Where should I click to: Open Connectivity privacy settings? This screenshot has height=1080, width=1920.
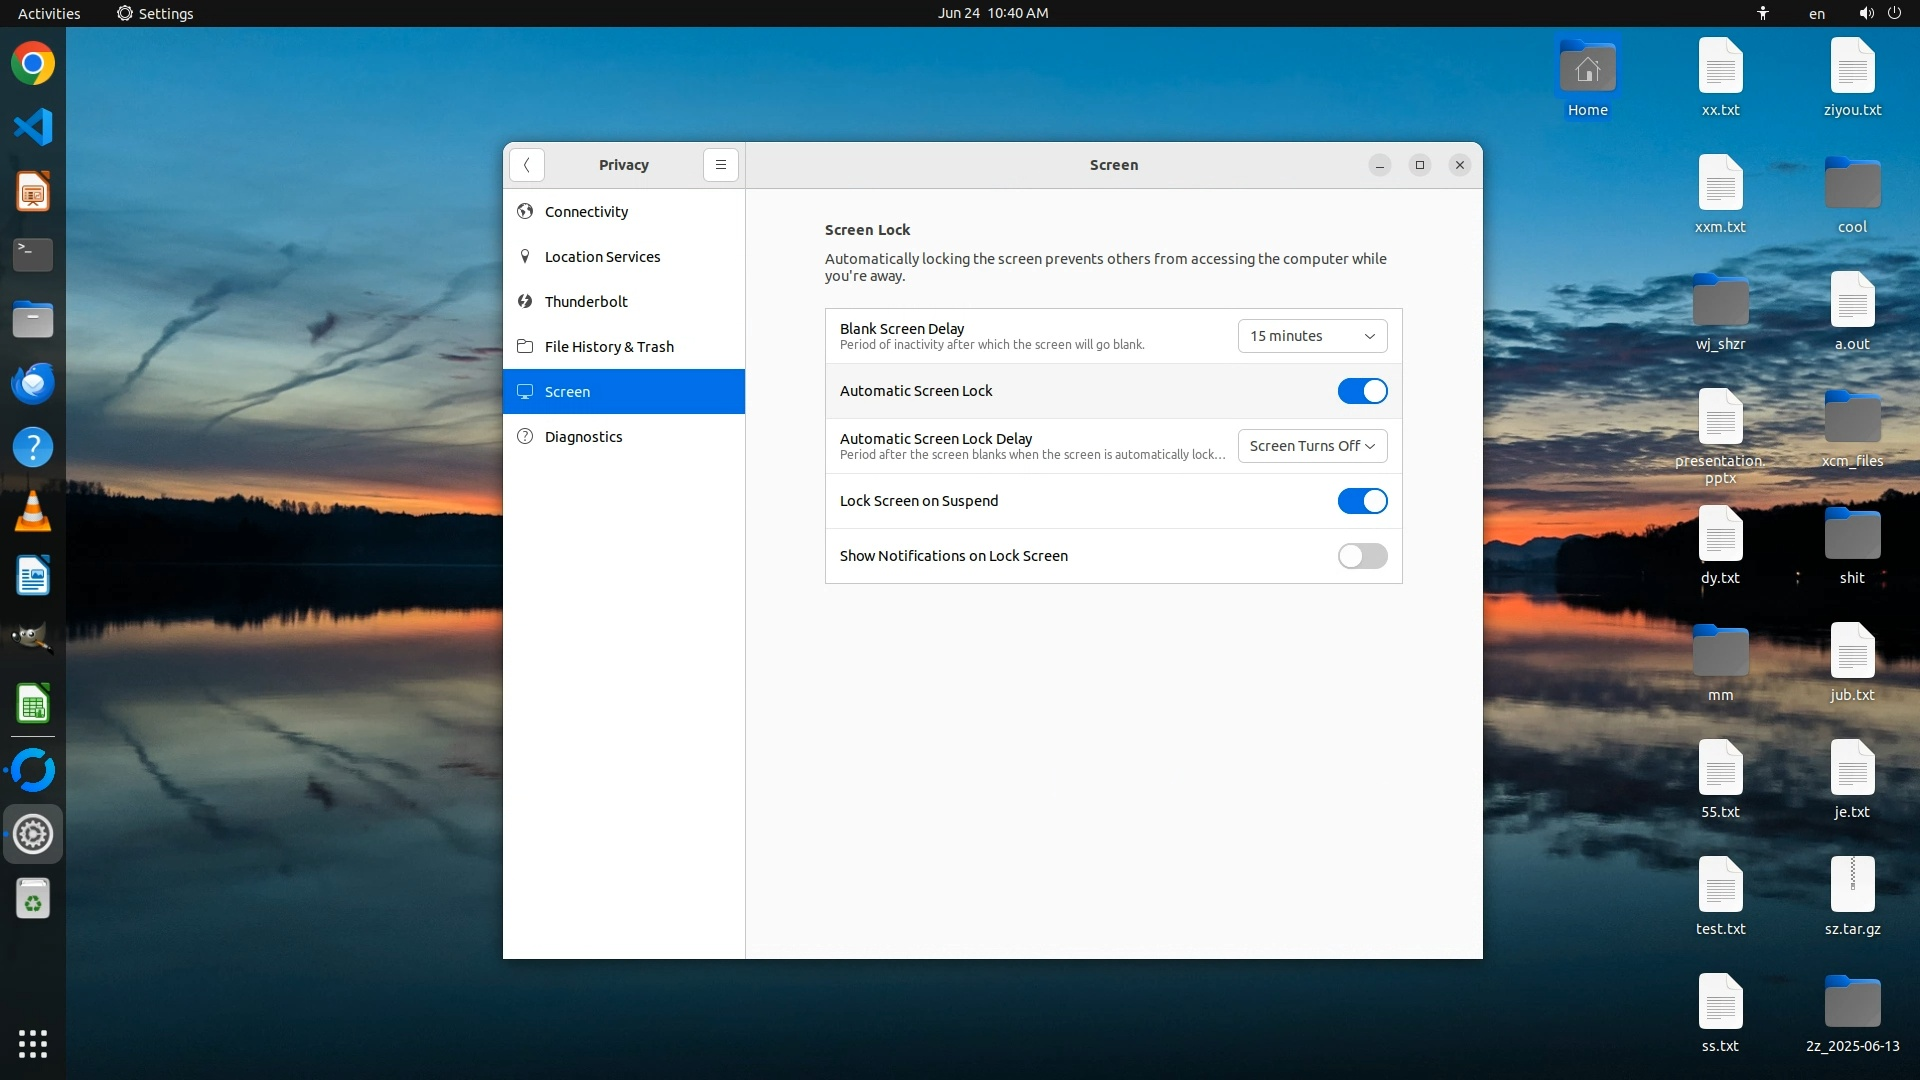586,212
